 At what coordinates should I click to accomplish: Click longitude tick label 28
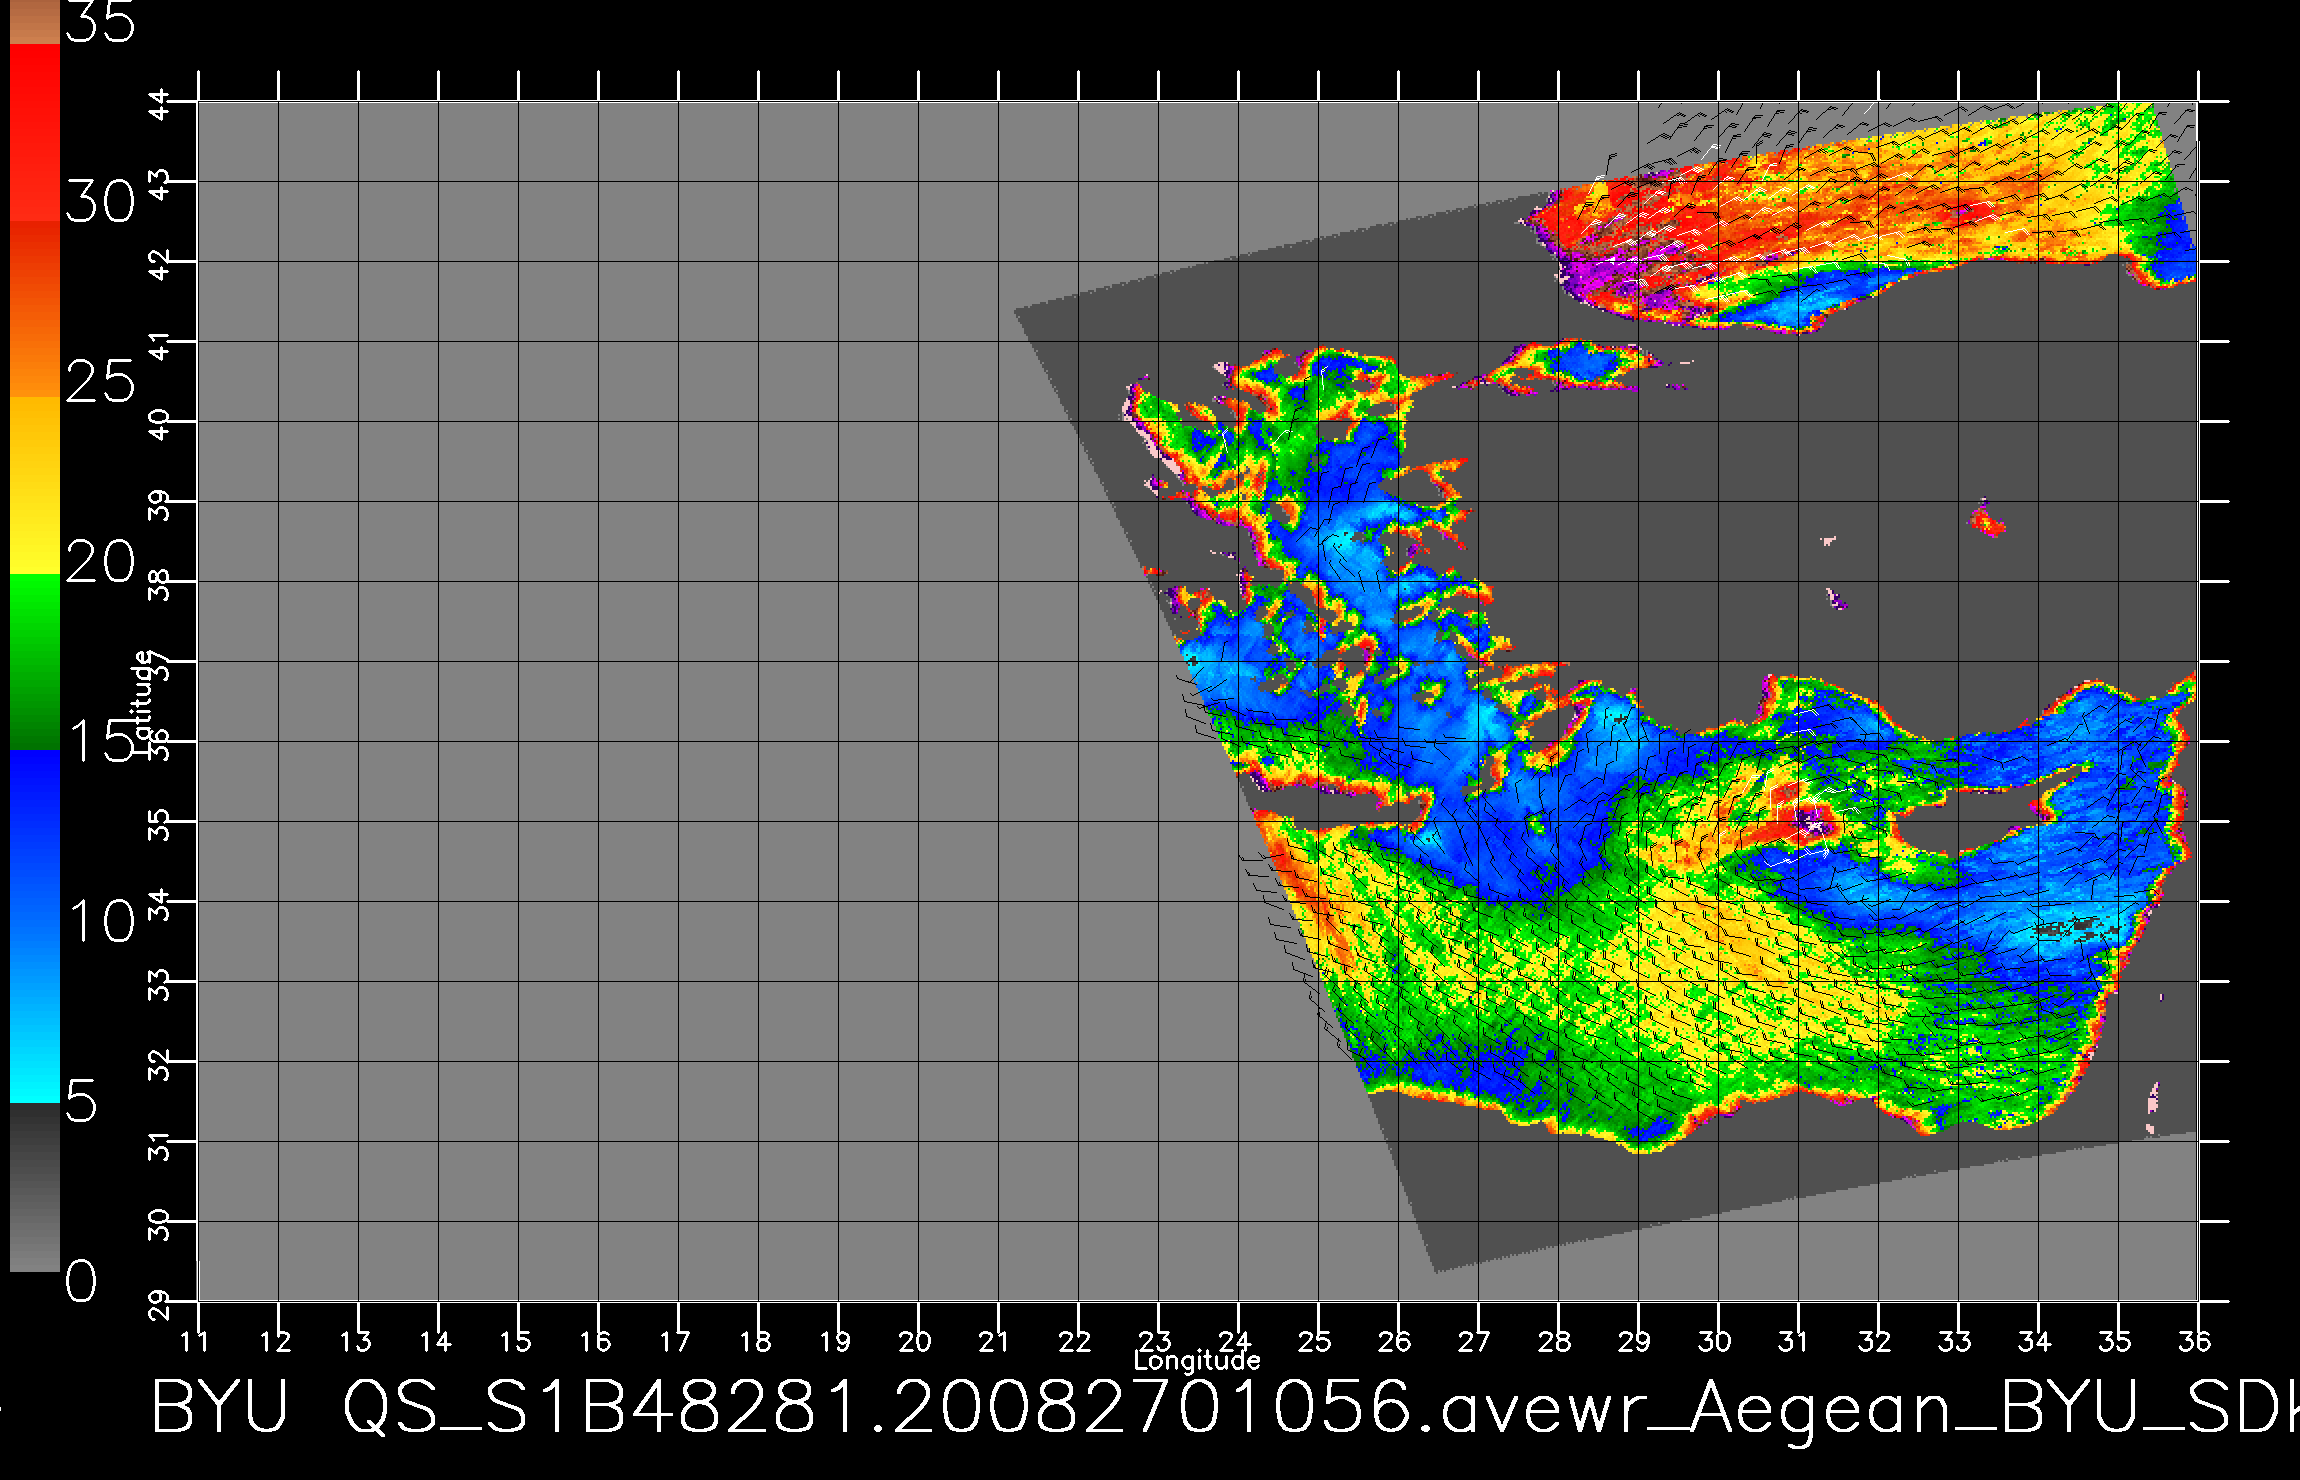1556,1341
